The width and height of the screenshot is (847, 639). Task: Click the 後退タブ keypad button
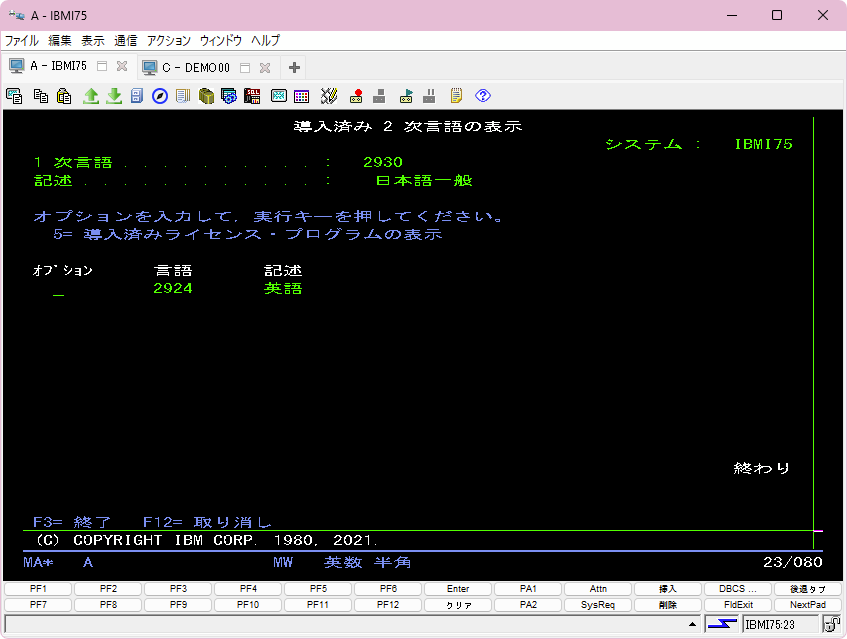808,589
